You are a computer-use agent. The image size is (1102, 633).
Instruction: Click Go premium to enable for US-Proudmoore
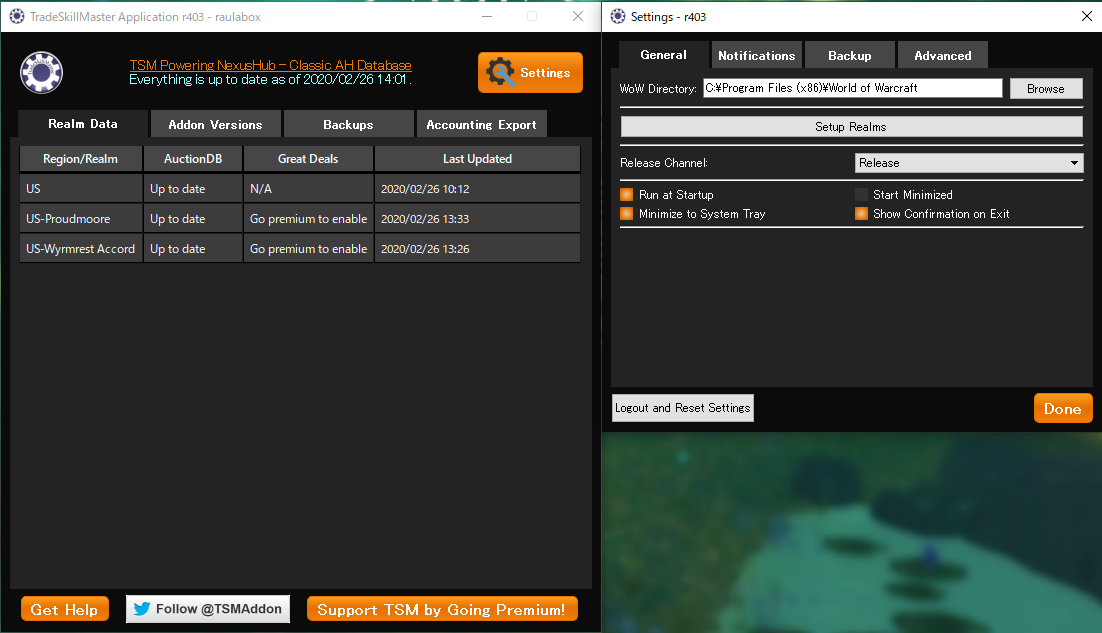pos(308,218)
